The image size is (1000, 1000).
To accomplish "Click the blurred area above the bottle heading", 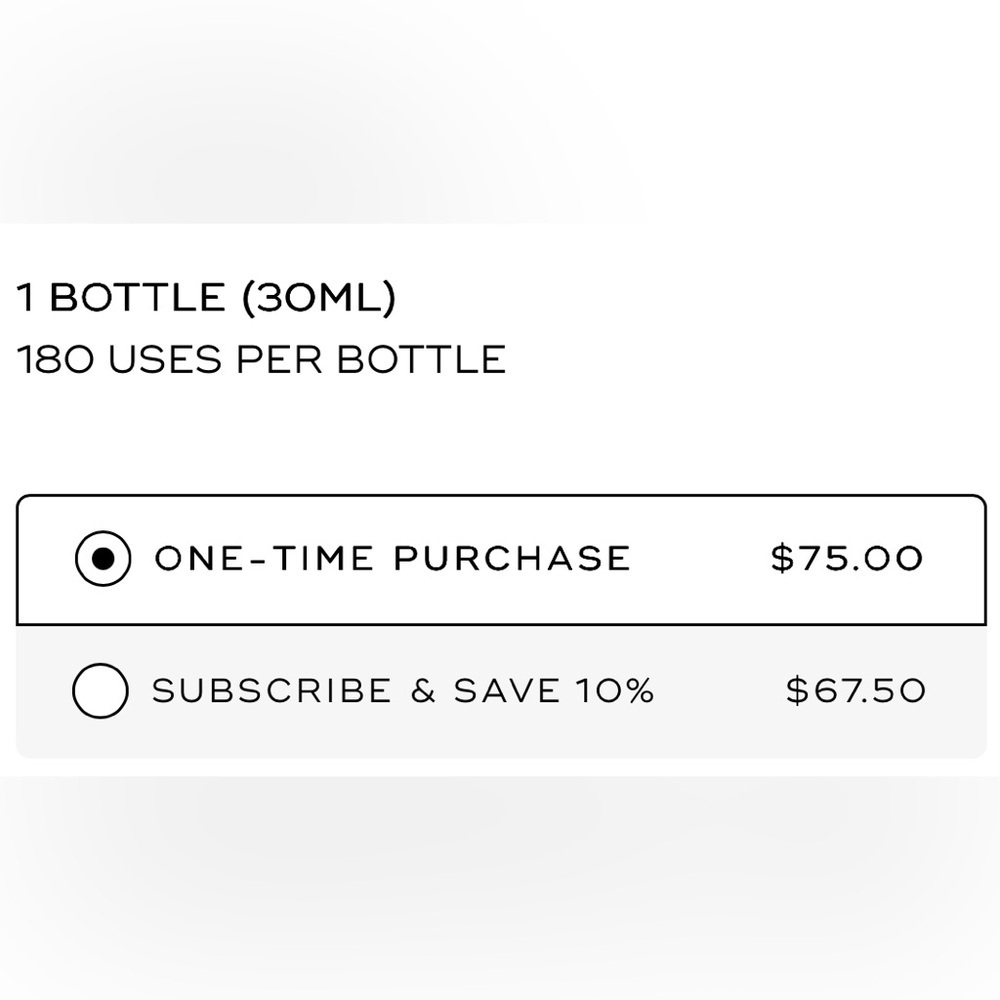I will pyautogui.click(x=500, y=112).
